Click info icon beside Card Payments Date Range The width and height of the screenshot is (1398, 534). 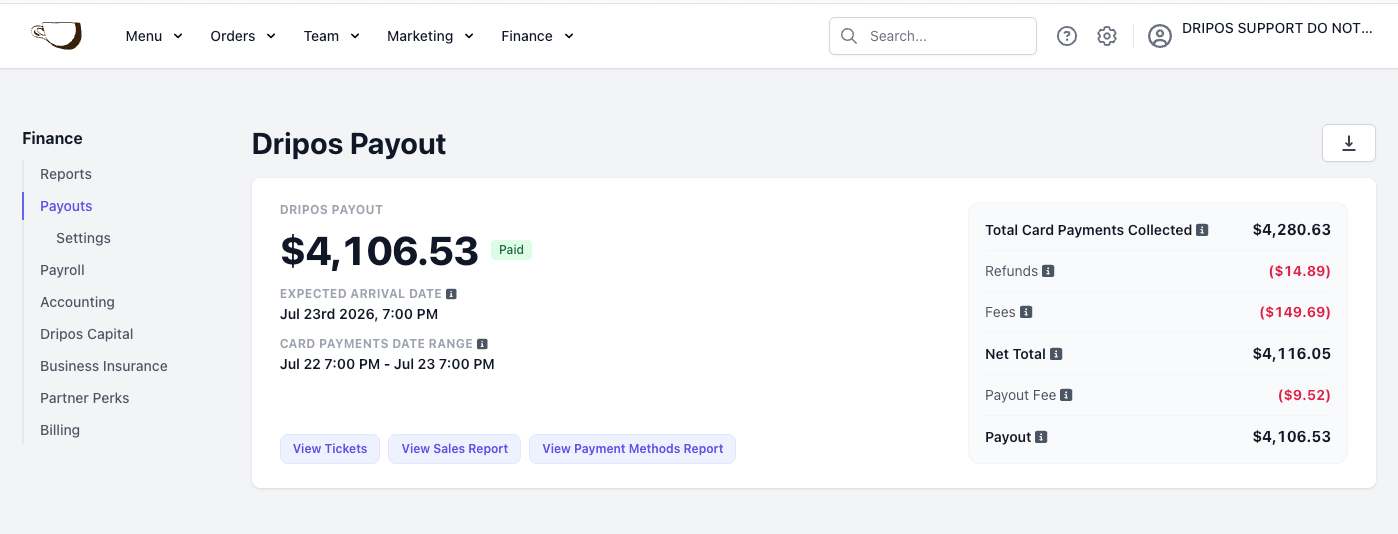tap(482, 344)
